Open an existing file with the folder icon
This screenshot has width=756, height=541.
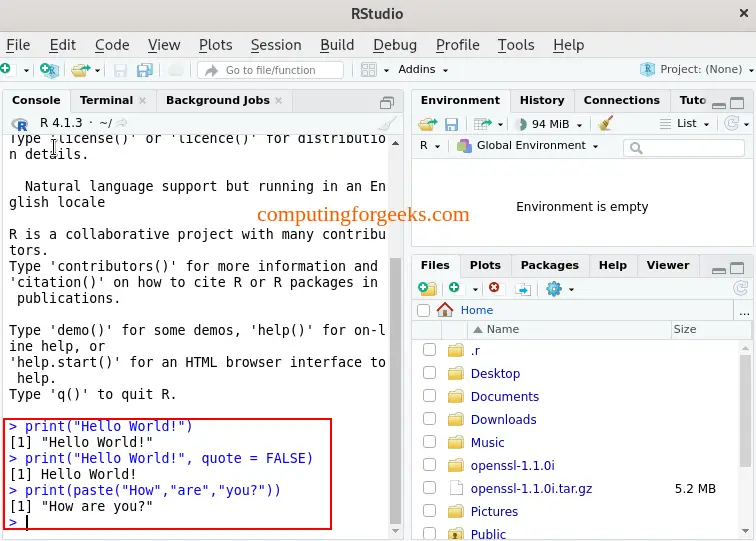point(81,70)
